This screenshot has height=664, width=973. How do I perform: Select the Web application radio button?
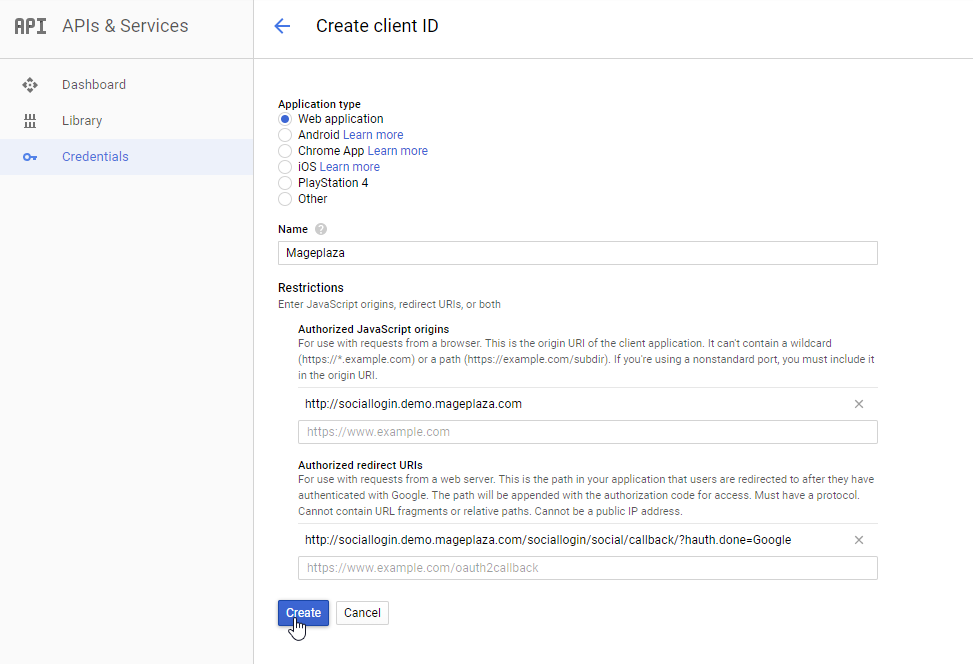pos(285,119)
